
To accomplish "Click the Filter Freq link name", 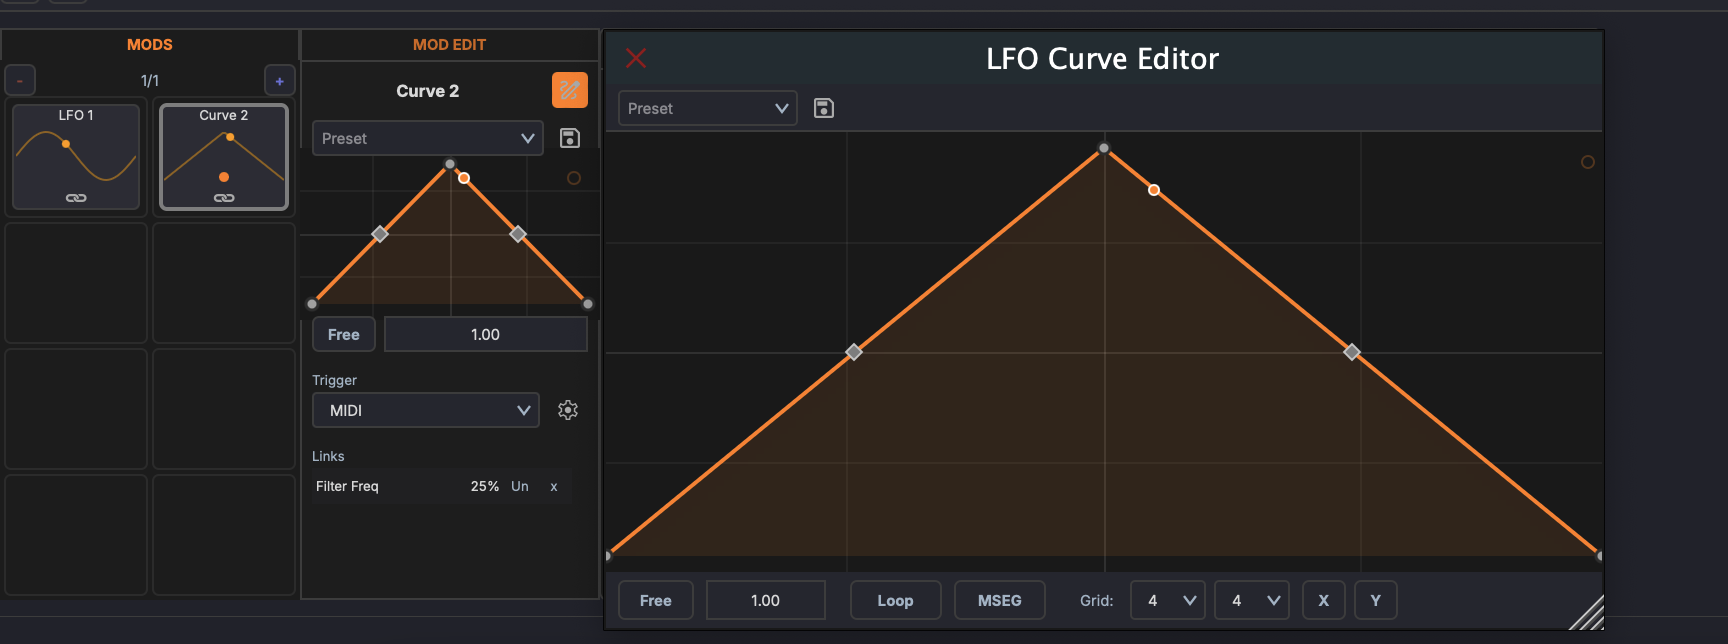I will click(x=347, y=486).
